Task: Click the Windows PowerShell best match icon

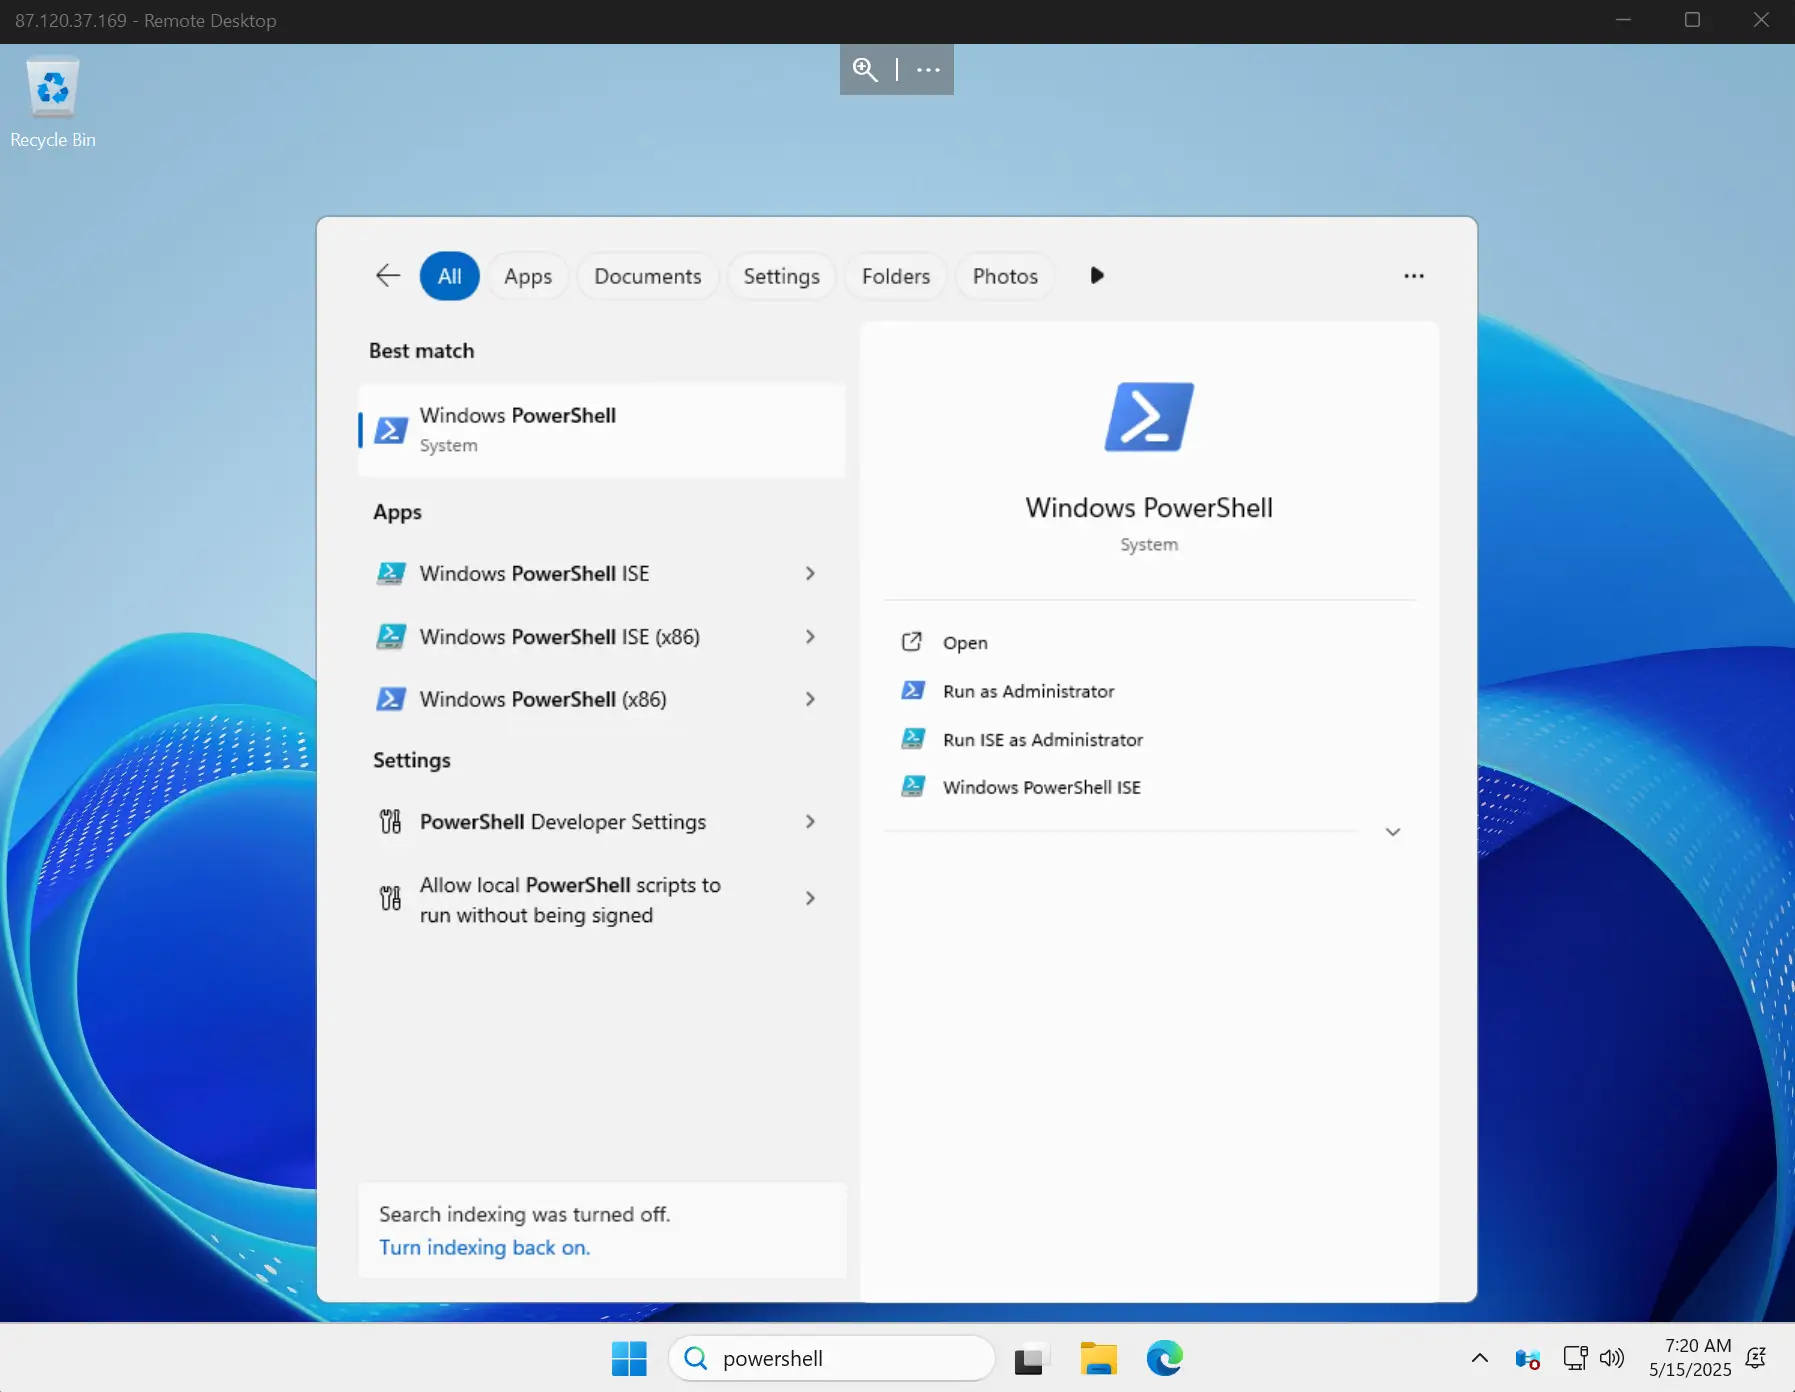Action: [x=391, y=430]
